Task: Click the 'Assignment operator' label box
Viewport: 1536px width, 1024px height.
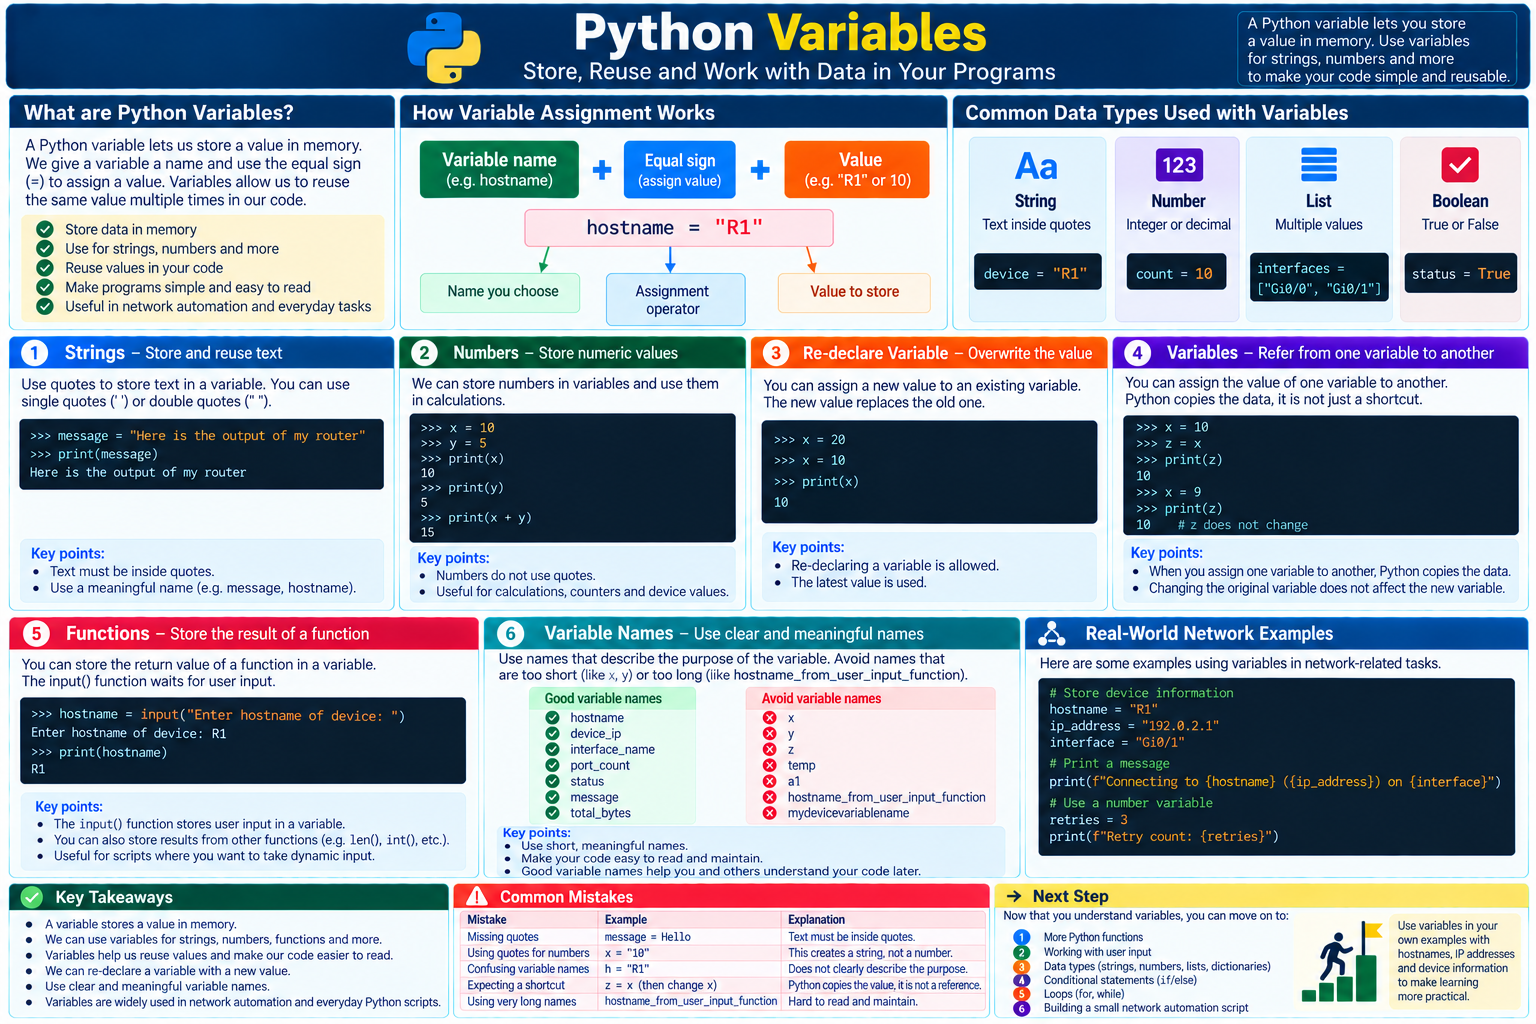Action: (675, 299)
